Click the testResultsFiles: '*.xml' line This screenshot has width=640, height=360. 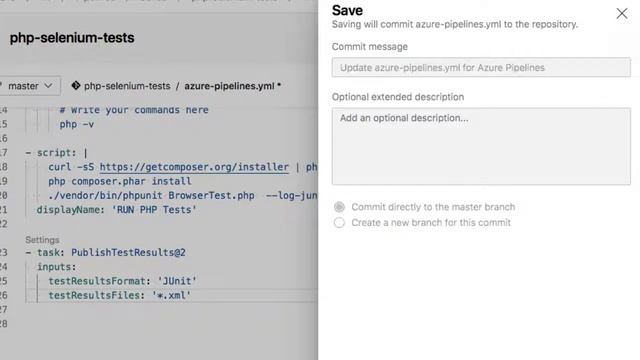point(120,296)
